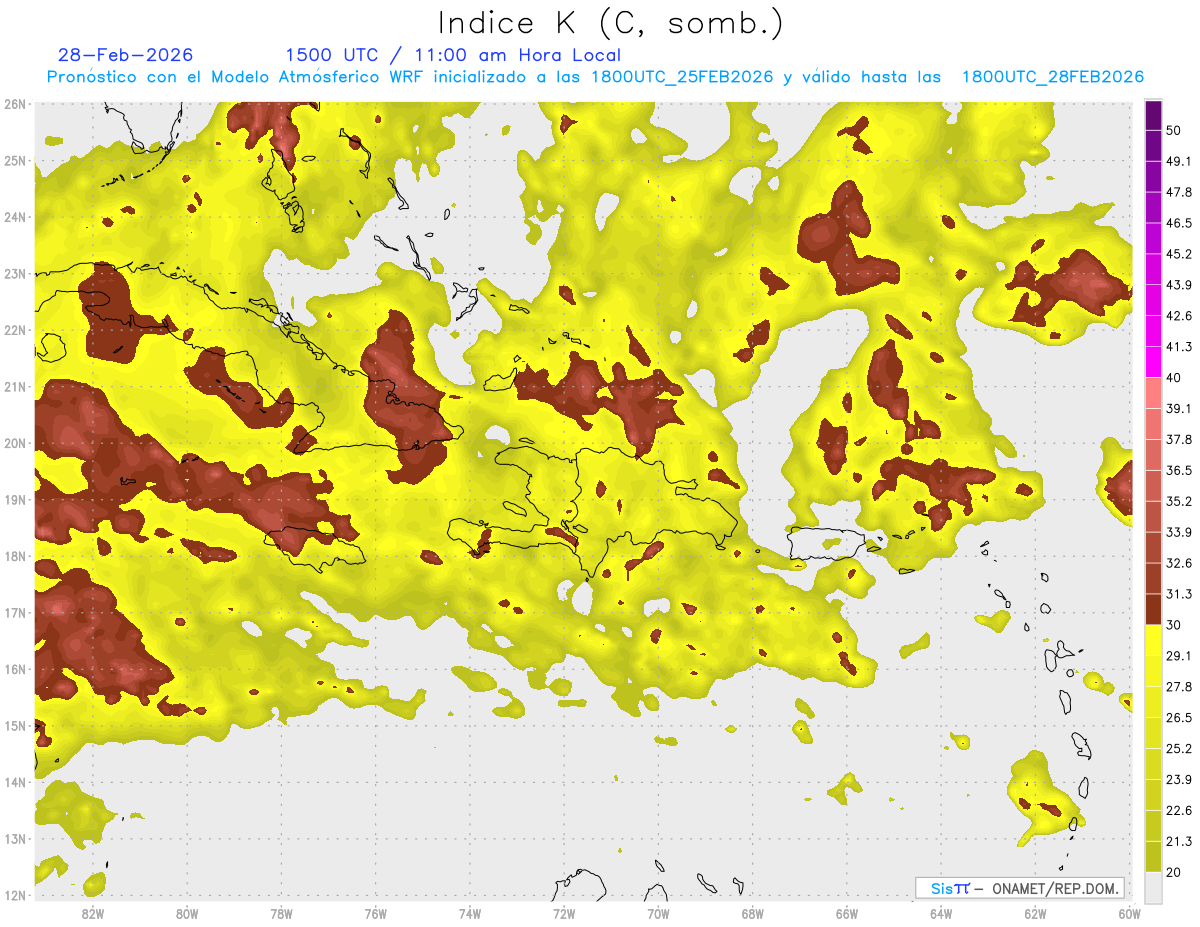Click the '76W' longitude axis label
Screen dimensions: 1200x927
[375, 914]
